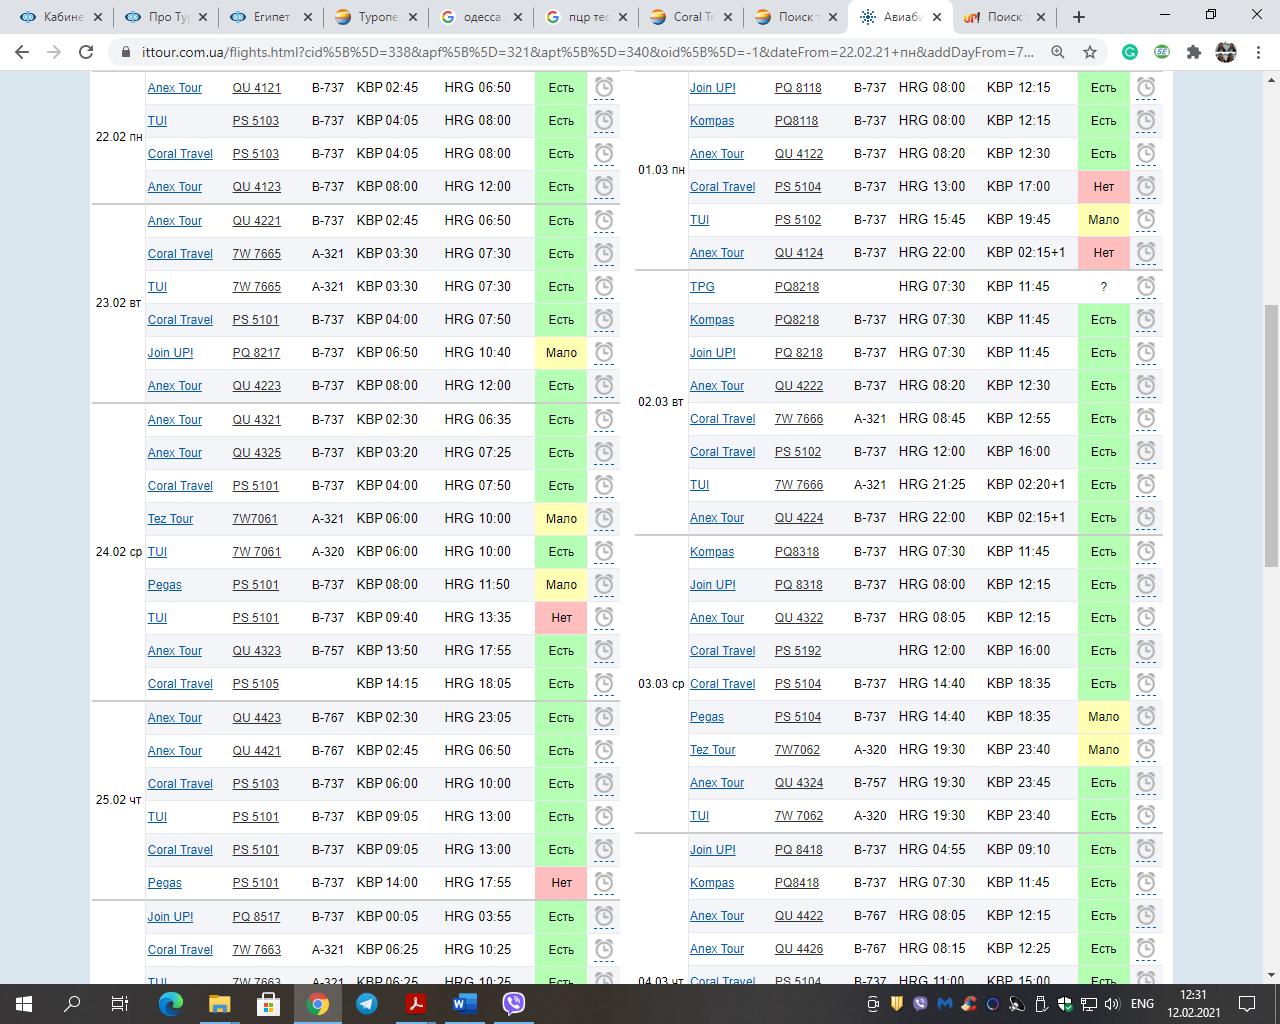Screen dimensions: 1280x1024
Task: Click clock icon next to Tez Tour 7W7062
Action: [1146, 750]
